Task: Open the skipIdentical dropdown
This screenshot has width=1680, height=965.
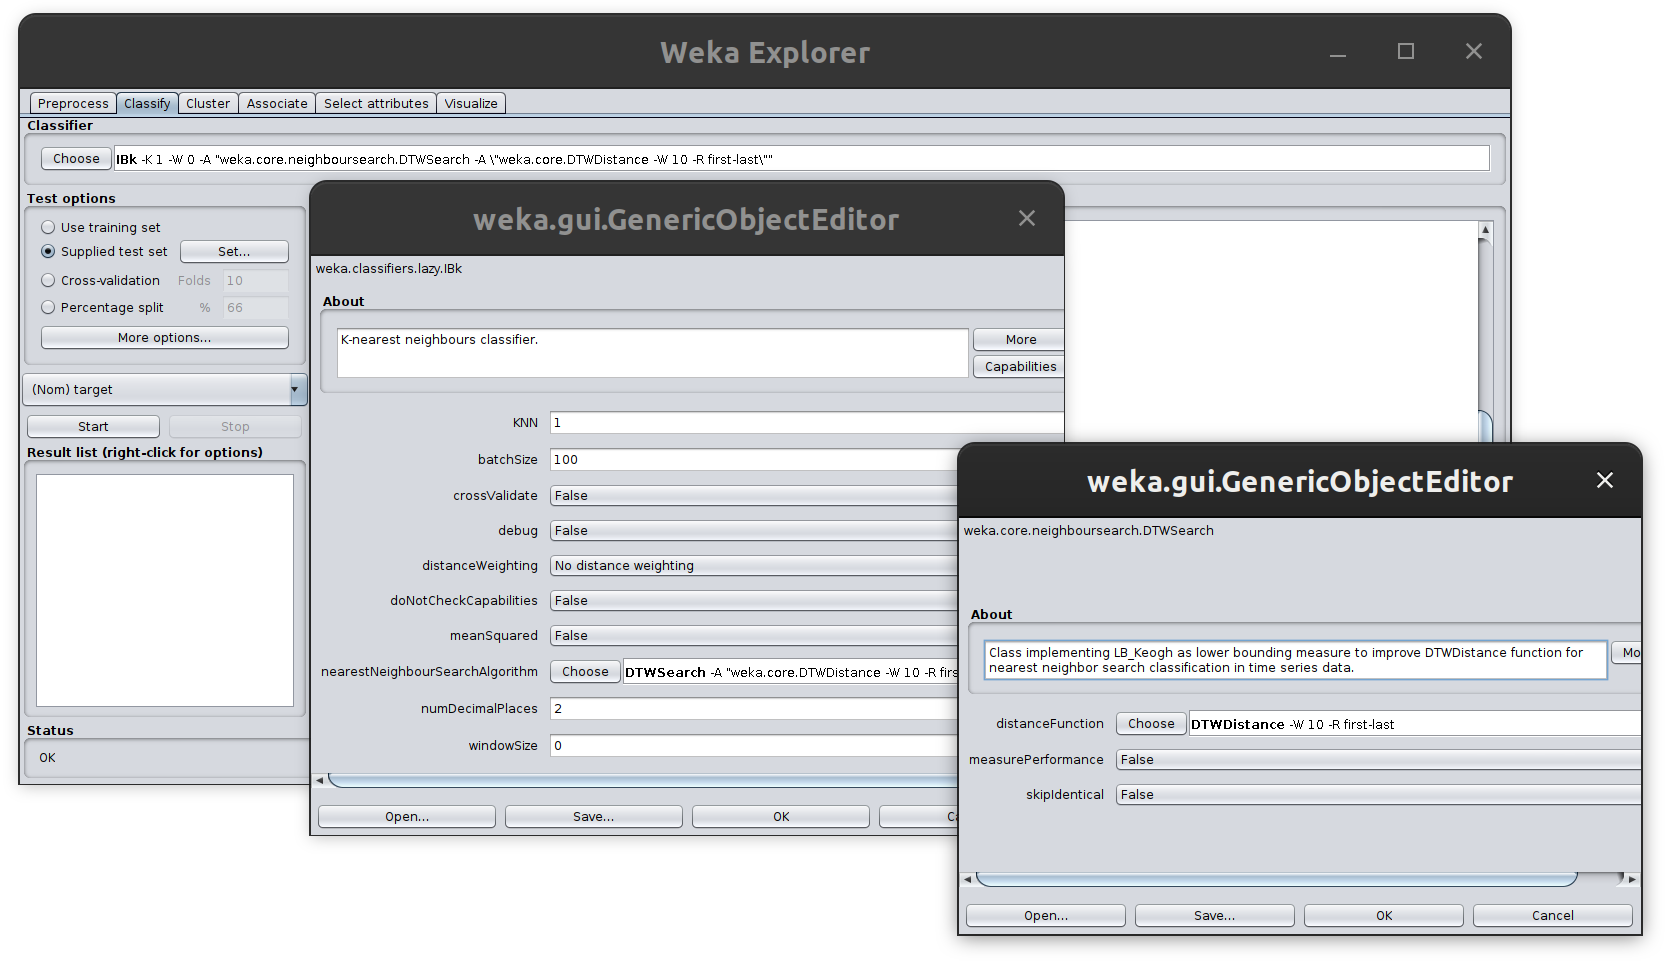Action: (1379, 794)
